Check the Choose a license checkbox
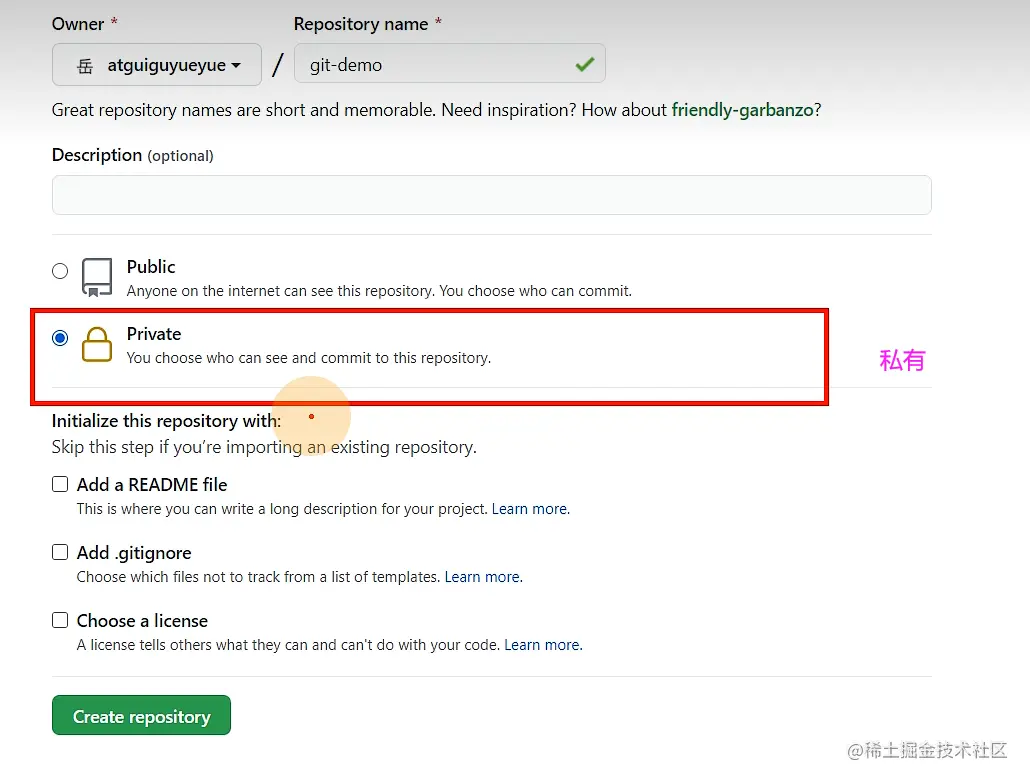The image size is (1030, 783). (60, 620)
